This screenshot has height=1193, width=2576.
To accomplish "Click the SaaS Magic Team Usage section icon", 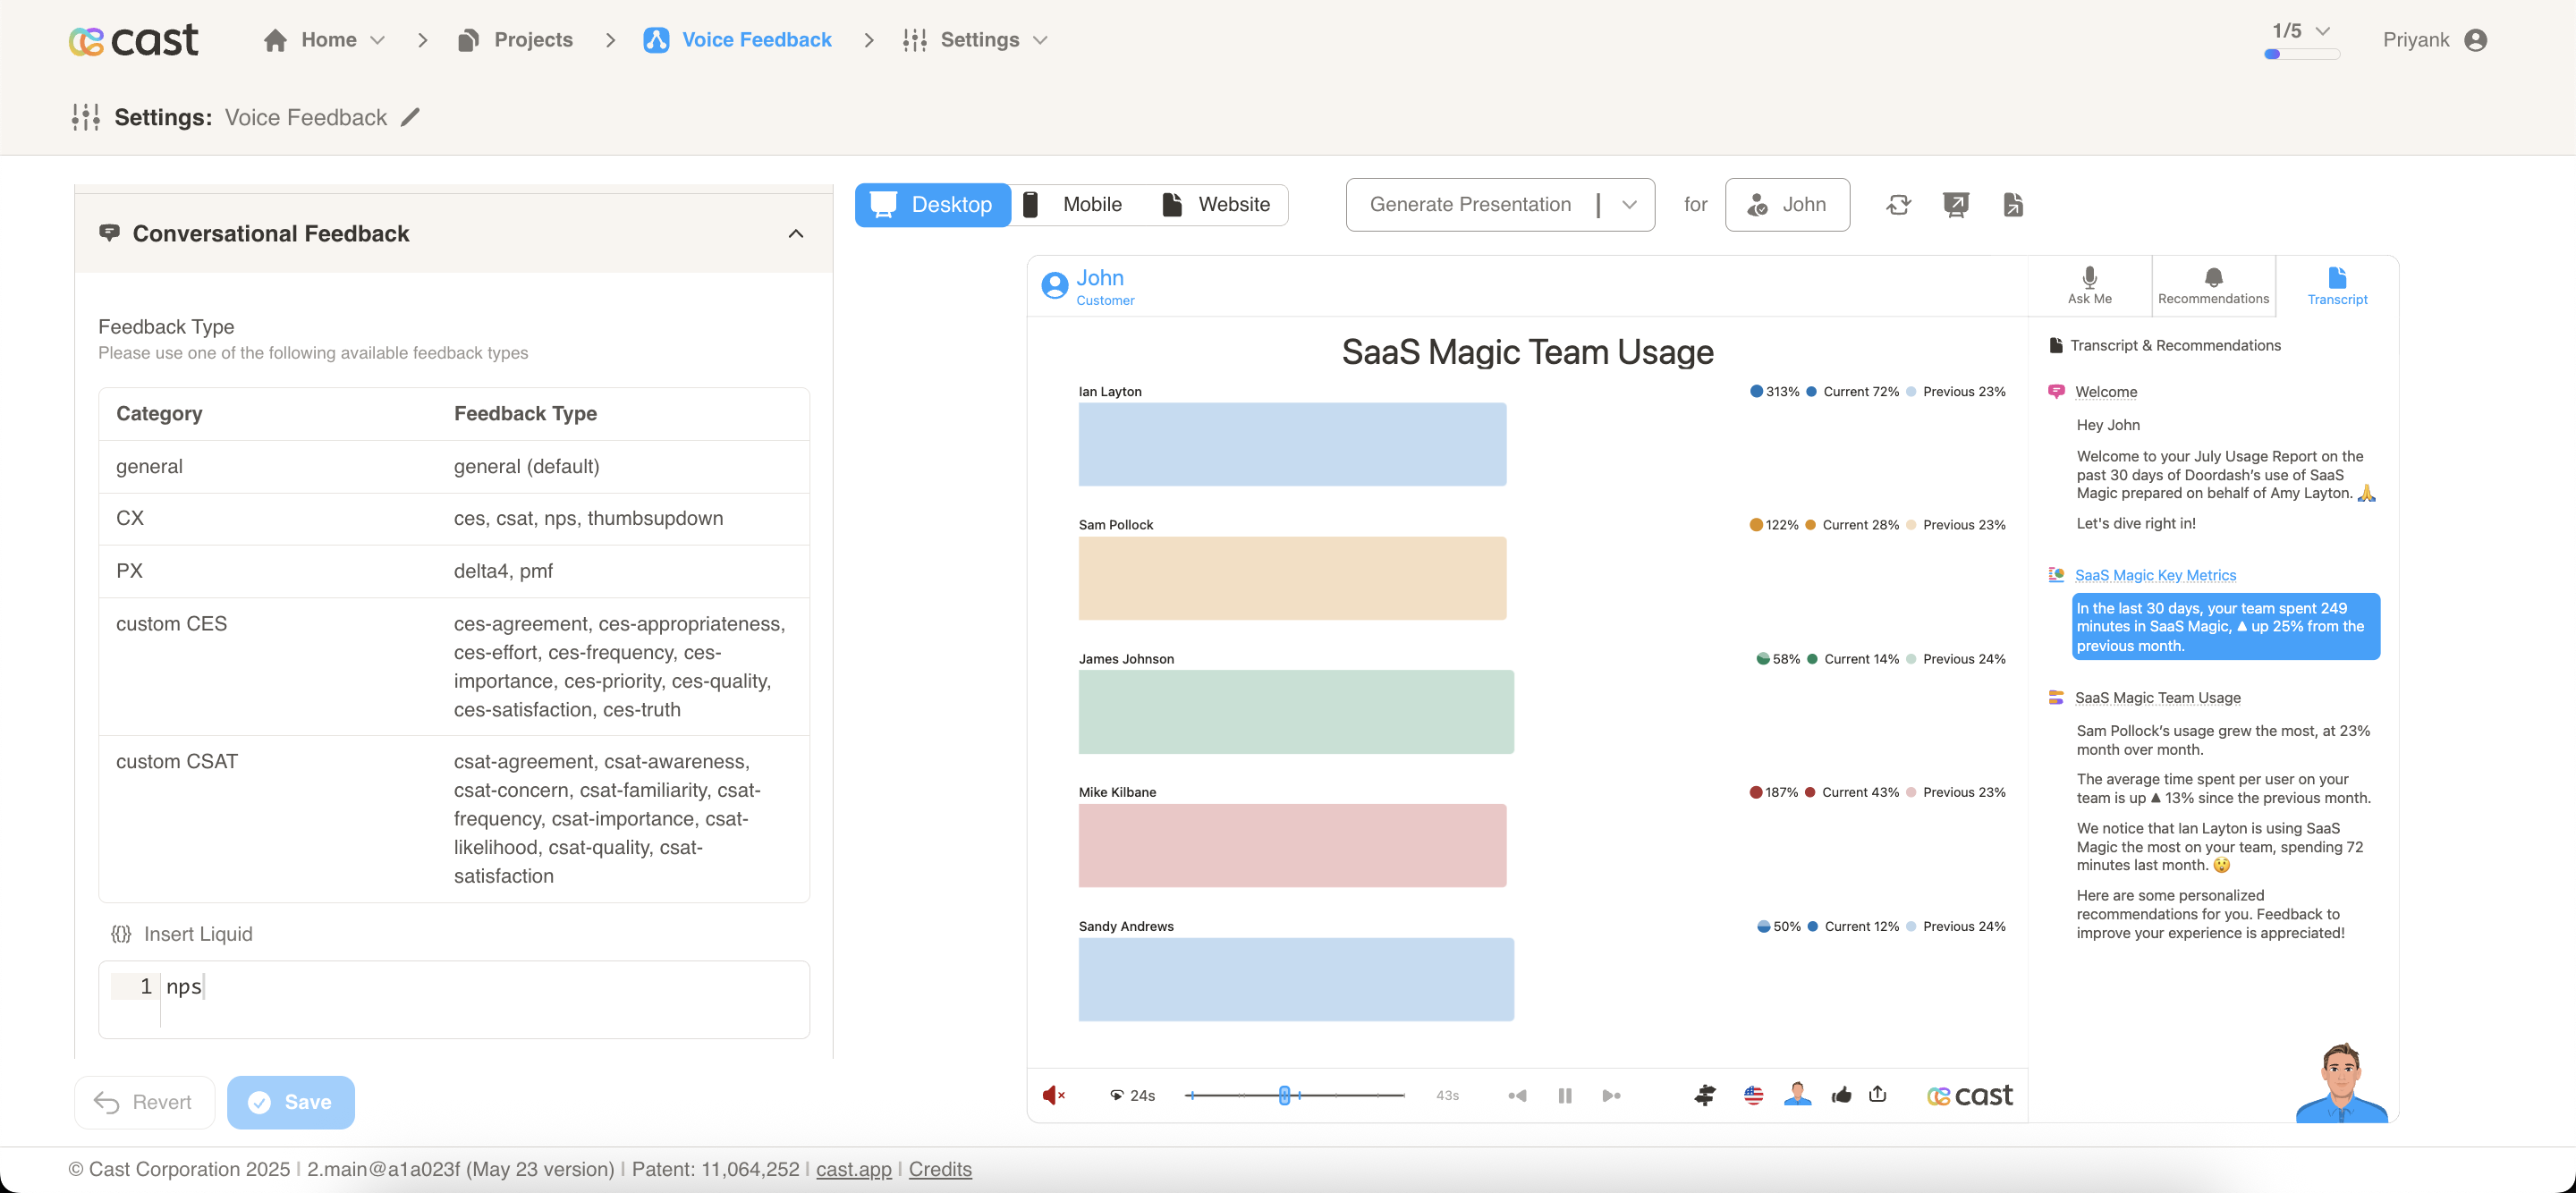I will (2056, 698).
